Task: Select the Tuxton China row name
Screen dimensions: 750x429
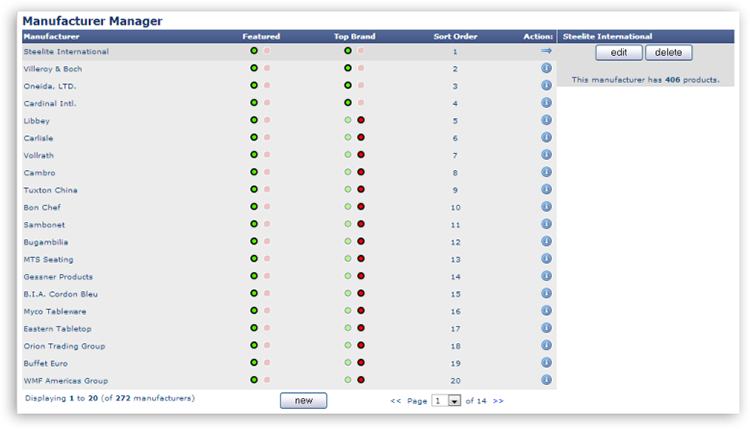Action: click(50, 190)
